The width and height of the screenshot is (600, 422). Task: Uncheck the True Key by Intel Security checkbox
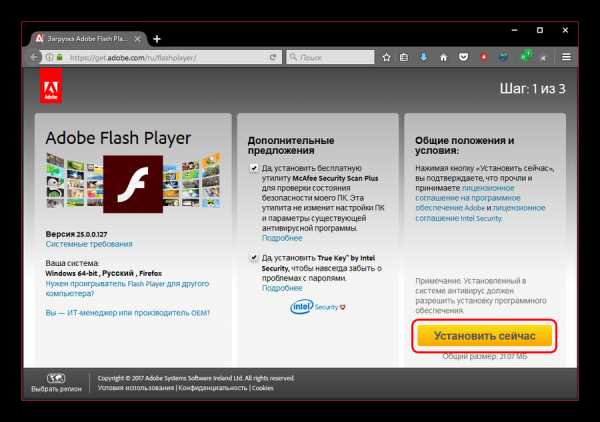[254, 258]
